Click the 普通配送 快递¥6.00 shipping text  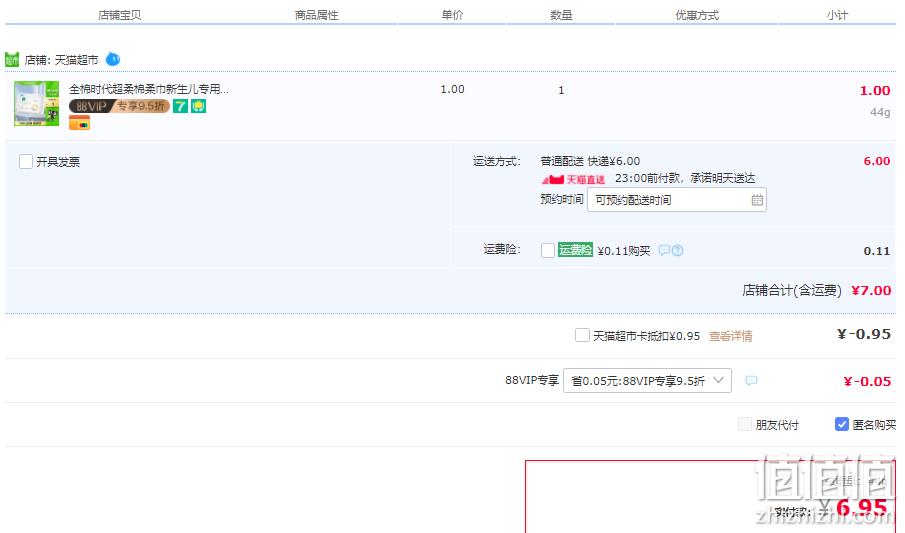pos(590,161)
